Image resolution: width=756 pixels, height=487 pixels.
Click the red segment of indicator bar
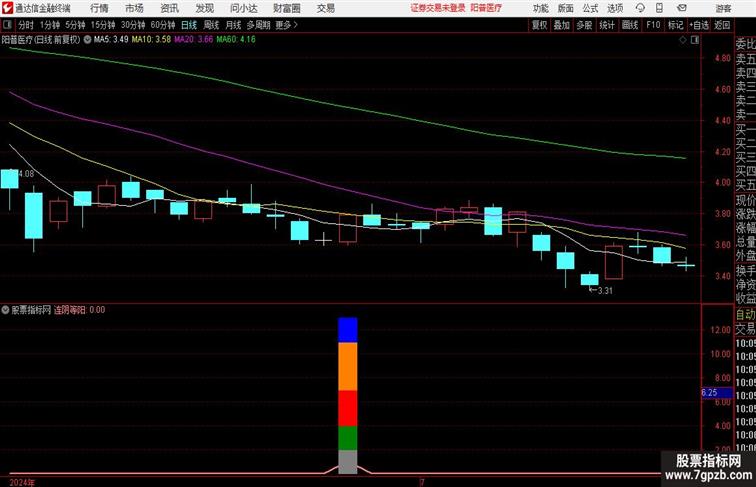click(x=348, y=408)
